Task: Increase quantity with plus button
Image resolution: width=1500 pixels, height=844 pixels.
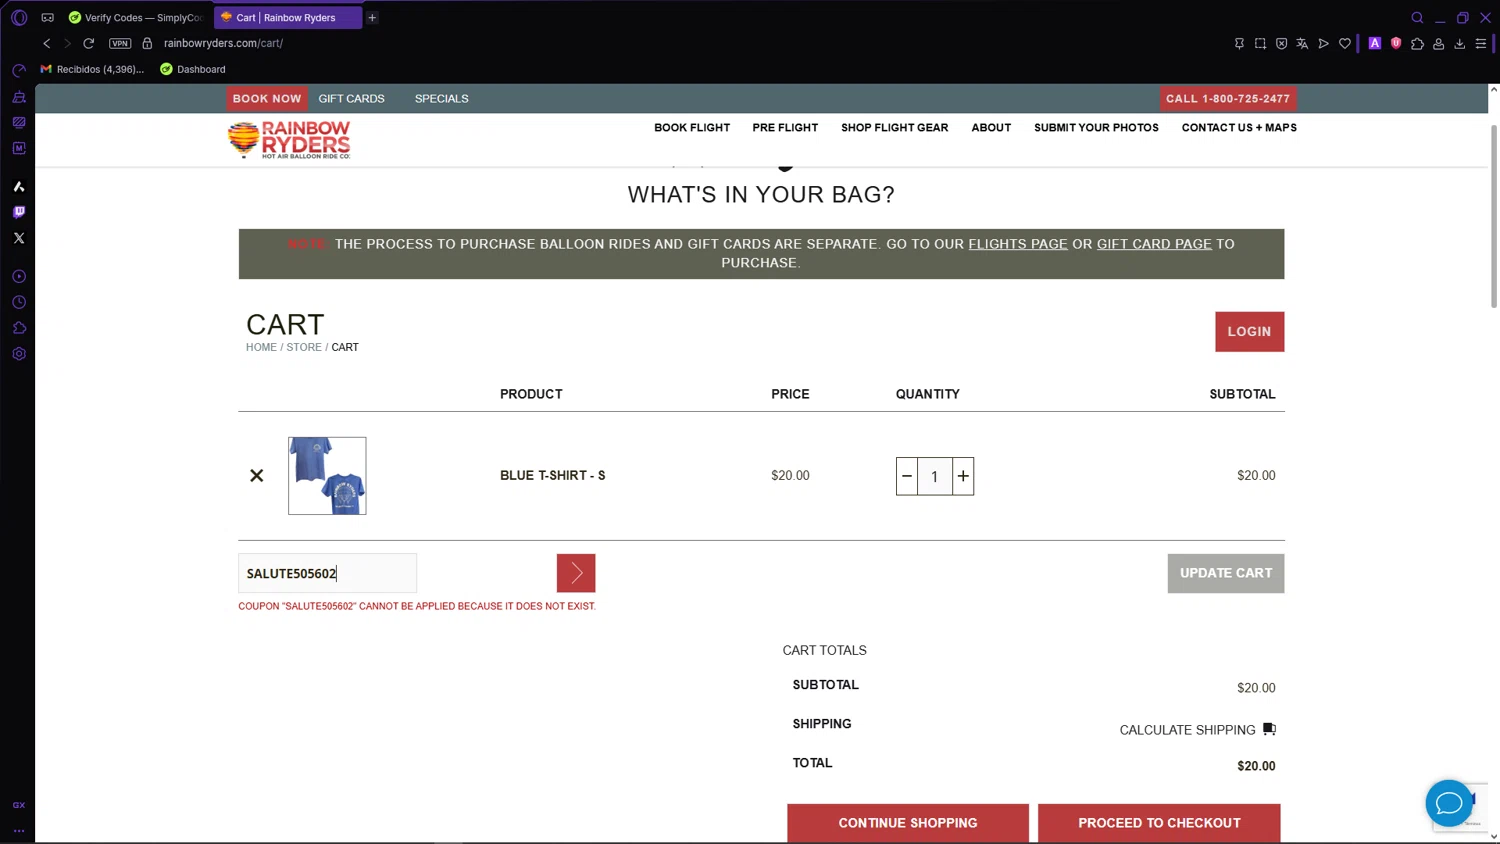Action: [x=963, y=477]
